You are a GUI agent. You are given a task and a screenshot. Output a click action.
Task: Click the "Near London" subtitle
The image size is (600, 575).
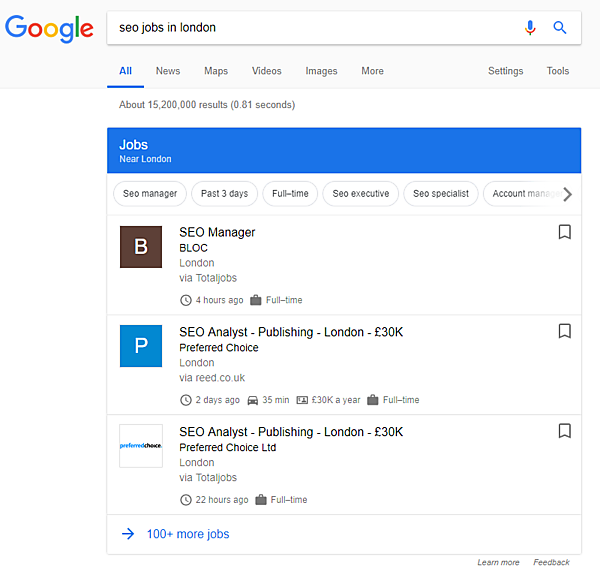[145, 159]
